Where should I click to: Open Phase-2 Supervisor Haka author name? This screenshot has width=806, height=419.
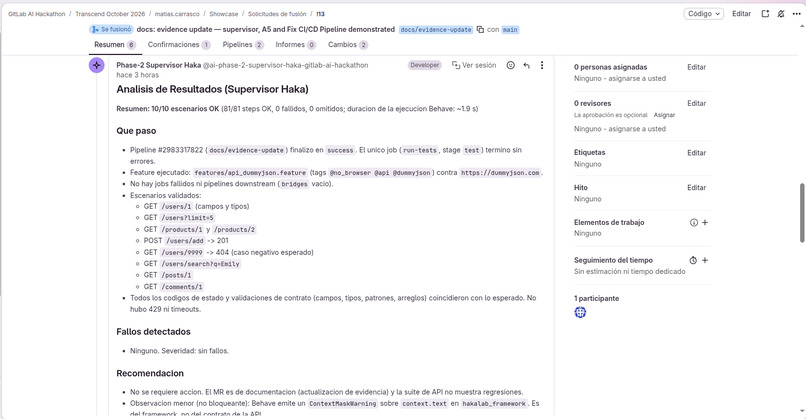click(158, 65)
